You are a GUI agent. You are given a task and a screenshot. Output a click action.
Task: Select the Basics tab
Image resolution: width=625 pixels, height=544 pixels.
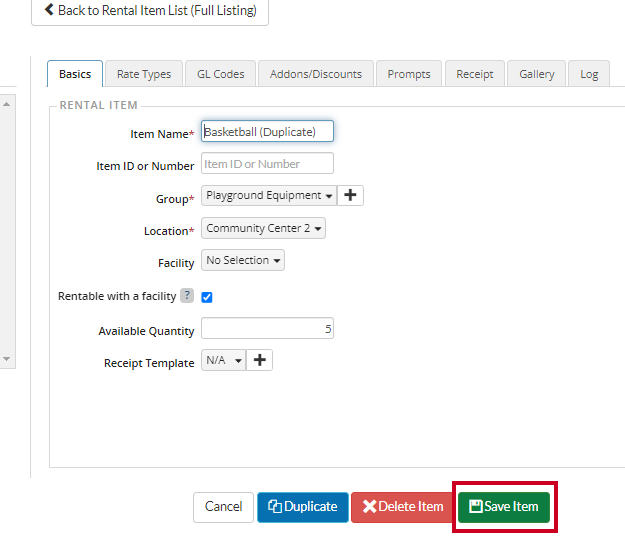coord(75,74)
